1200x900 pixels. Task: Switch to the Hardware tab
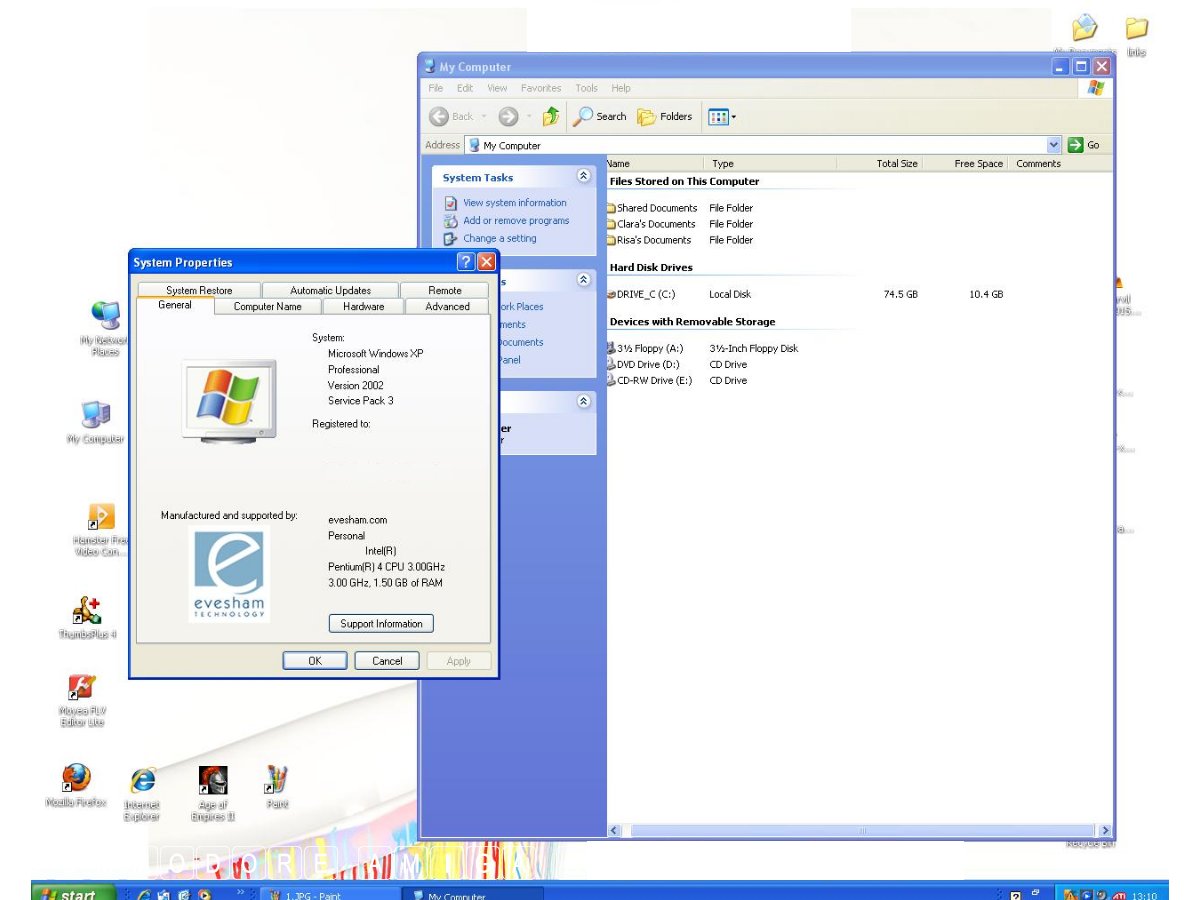pos(363,307)
